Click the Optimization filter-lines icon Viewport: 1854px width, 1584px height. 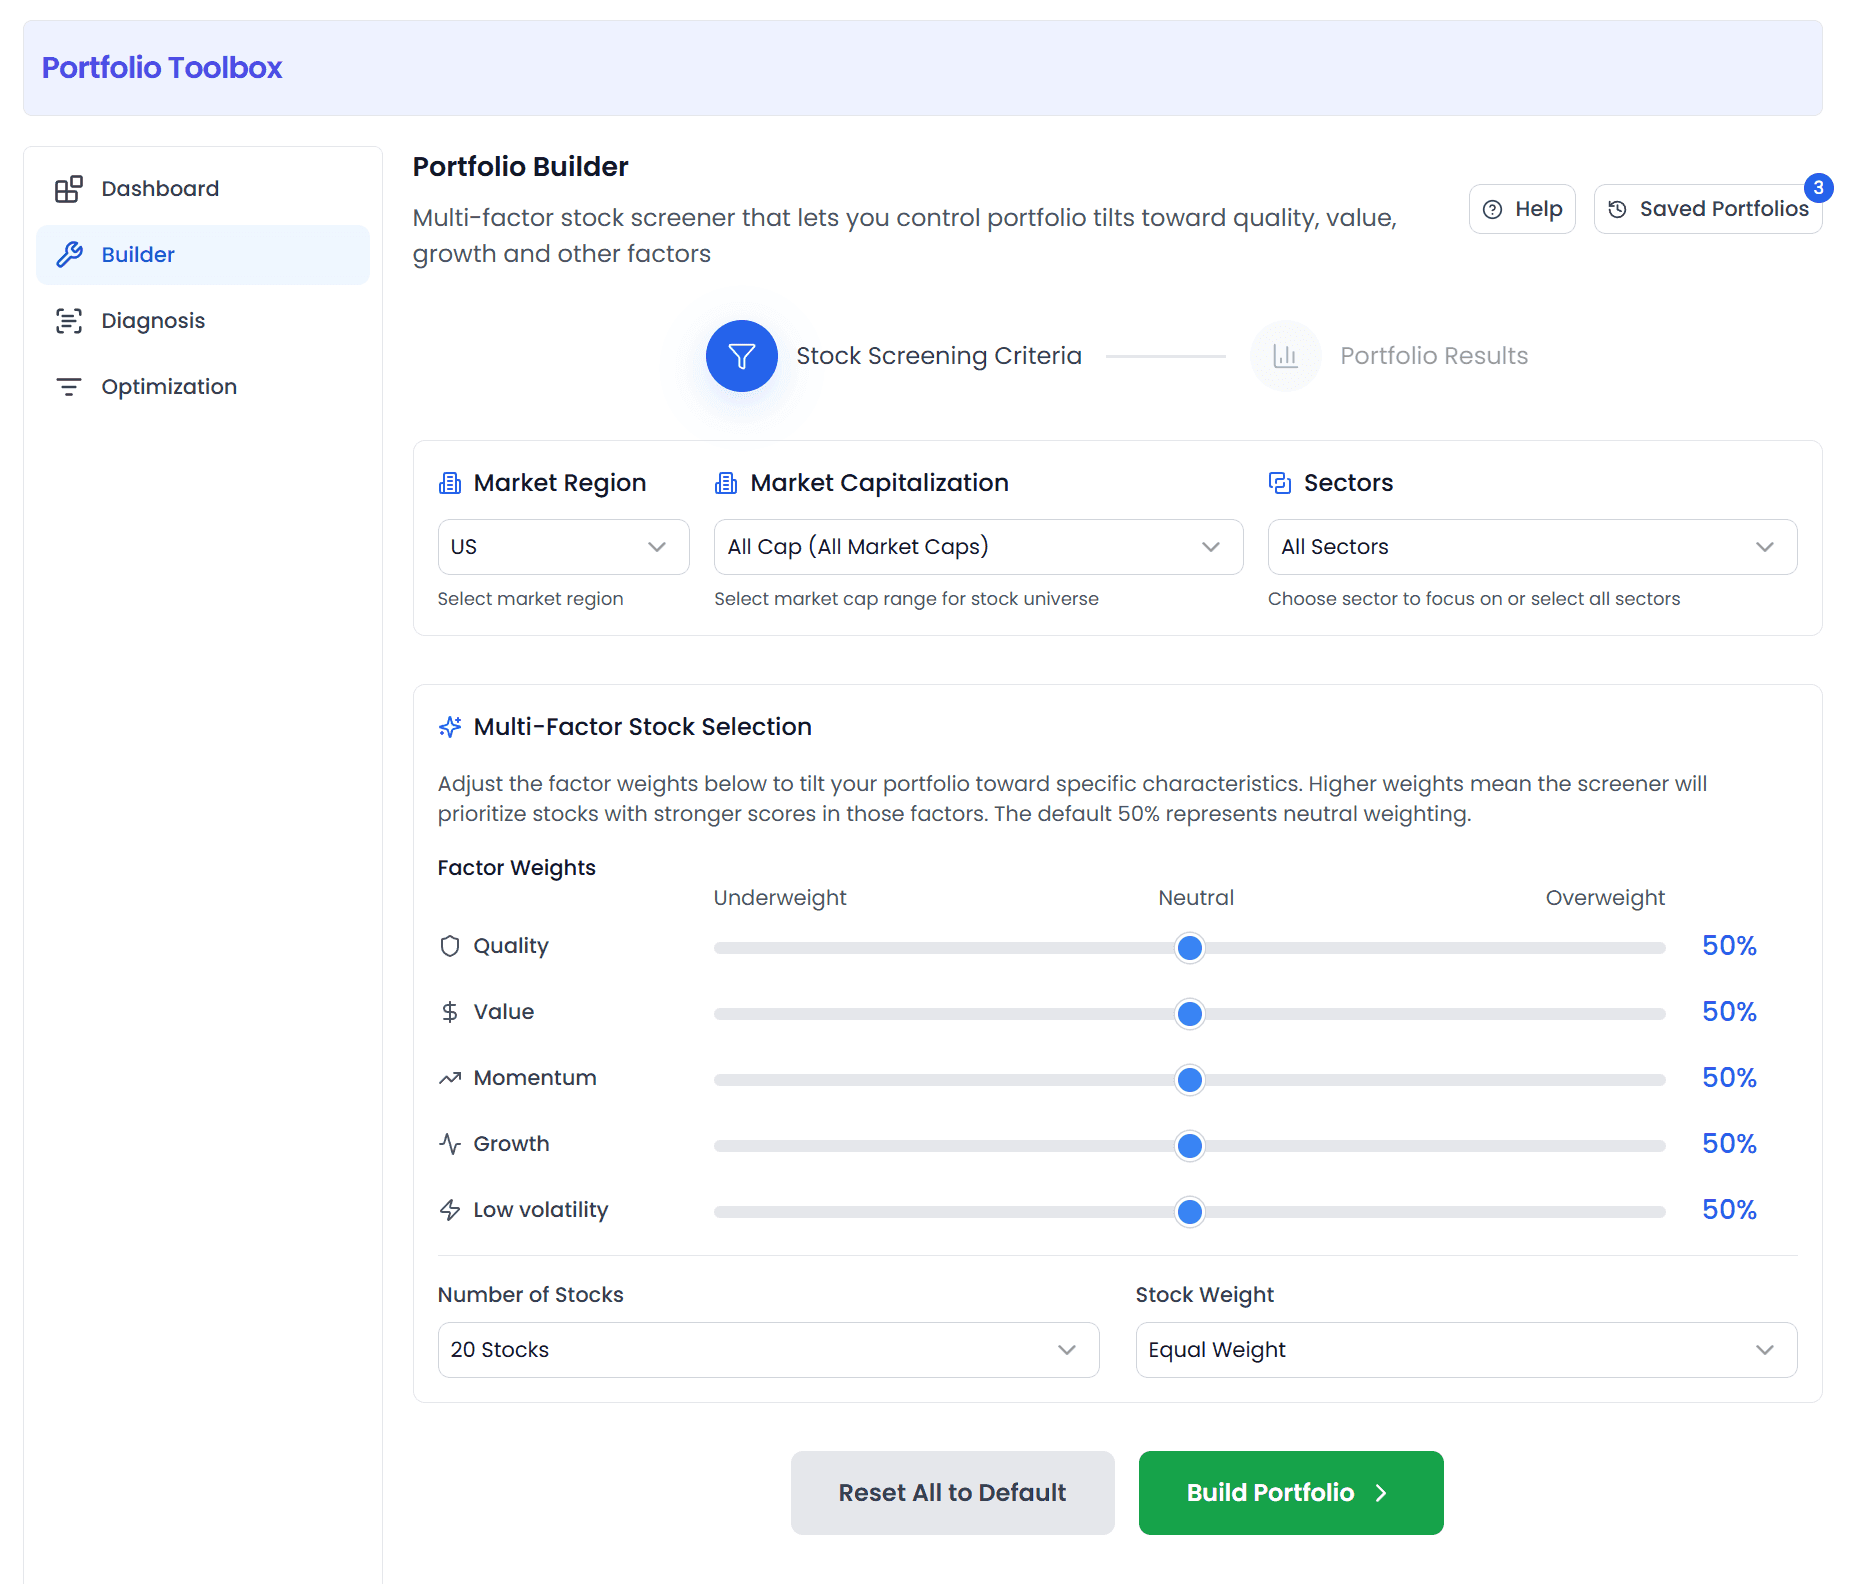click(69, 387)
